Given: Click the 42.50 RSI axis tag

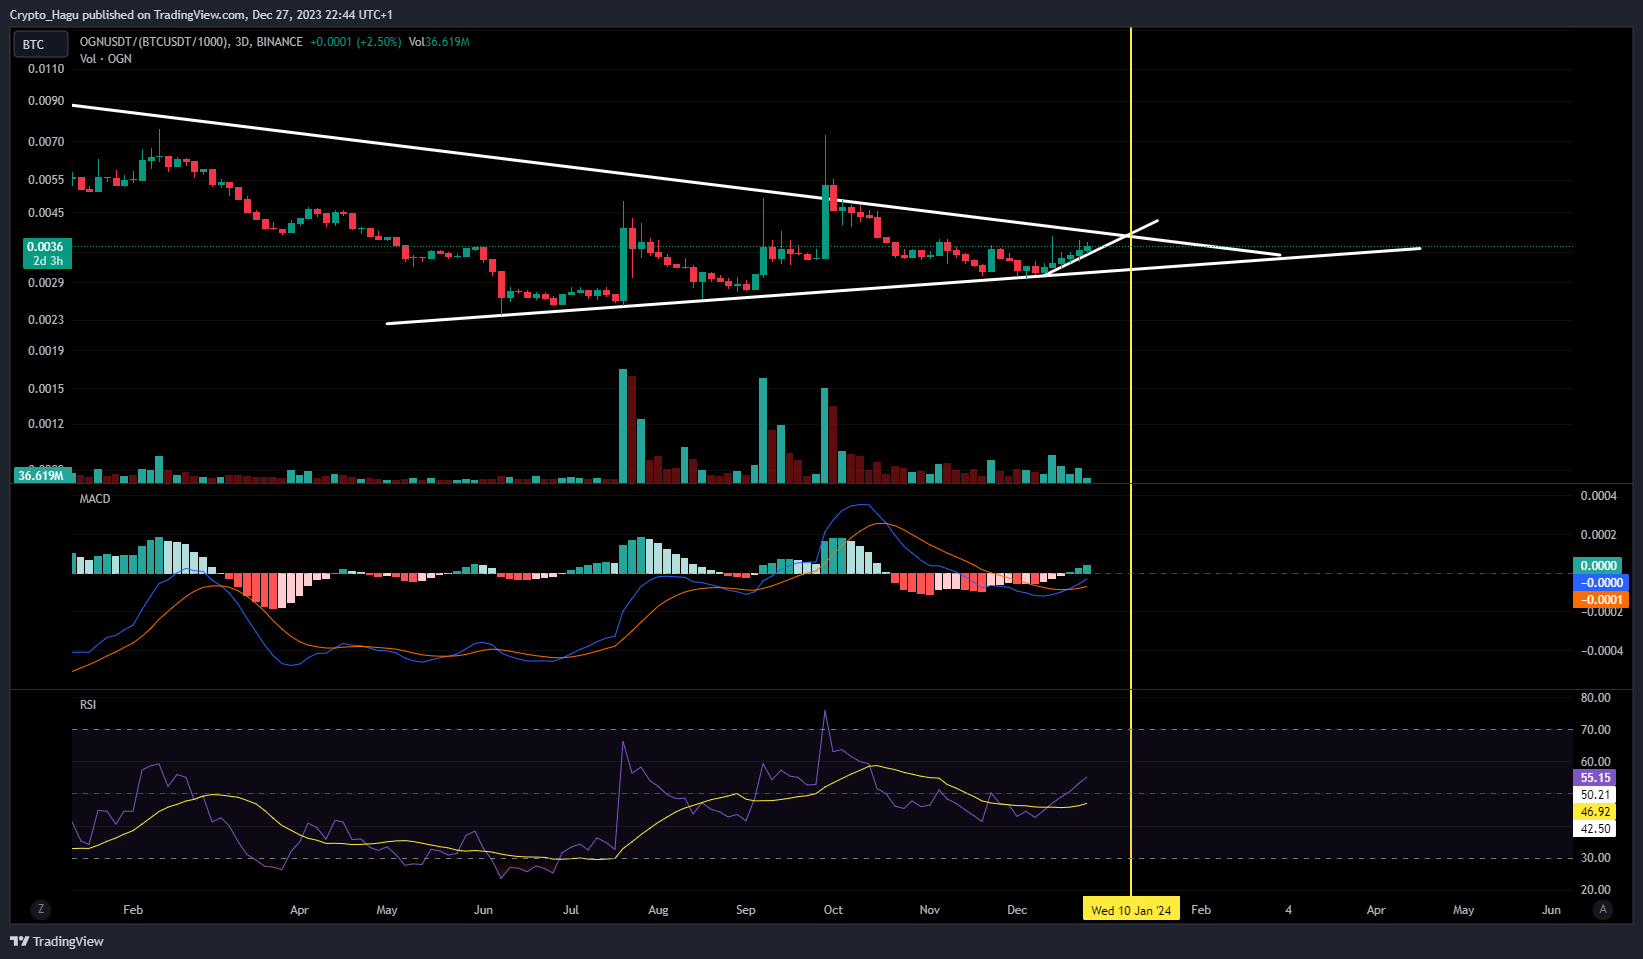Looking at the screenshot, I should 1595,829.
